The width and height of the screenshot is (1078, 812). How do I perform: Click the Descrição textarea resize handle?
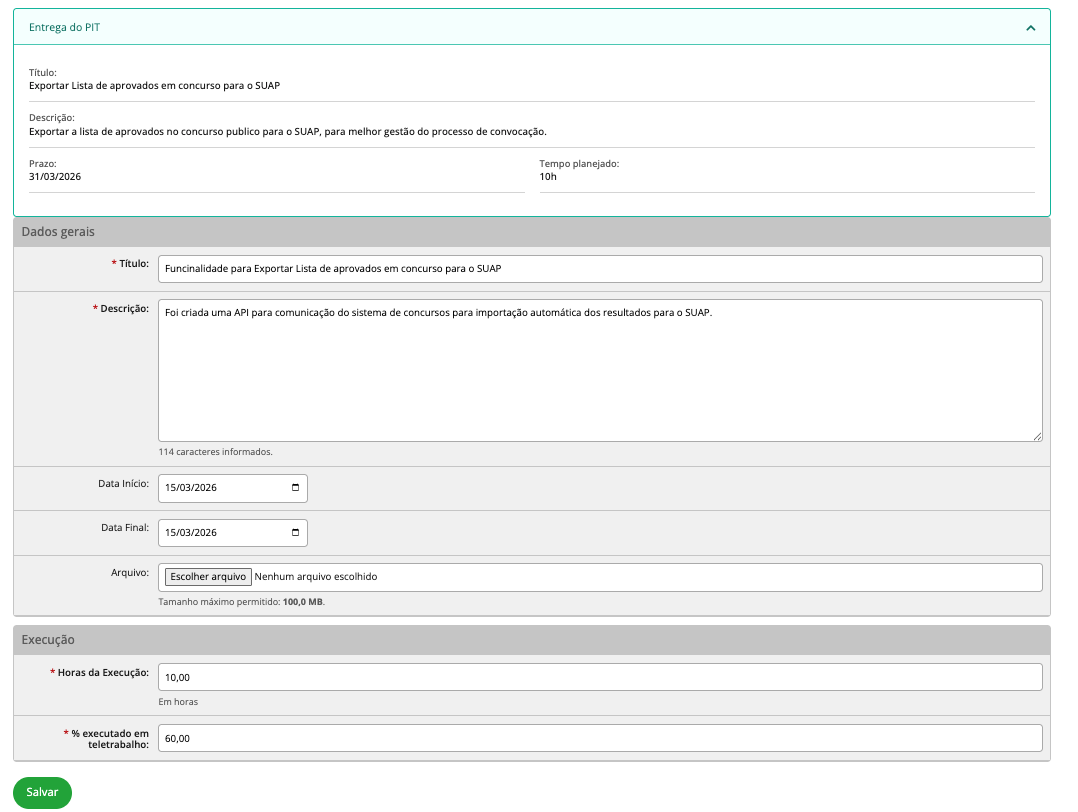(1037, 436)
